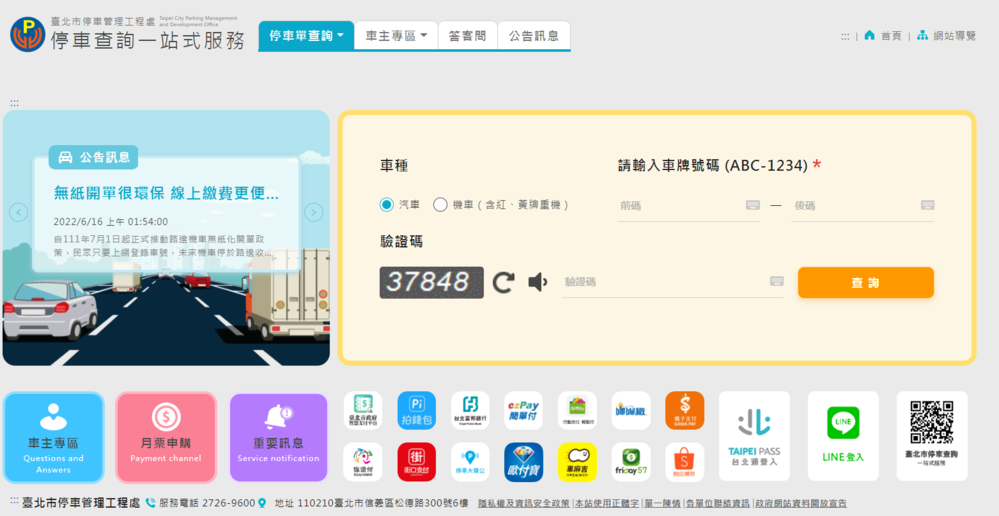The height and width of the screenshot is (516, 999).
Task: Expand the 車主專區 dropdown menu
Action: tap(396, 36)
